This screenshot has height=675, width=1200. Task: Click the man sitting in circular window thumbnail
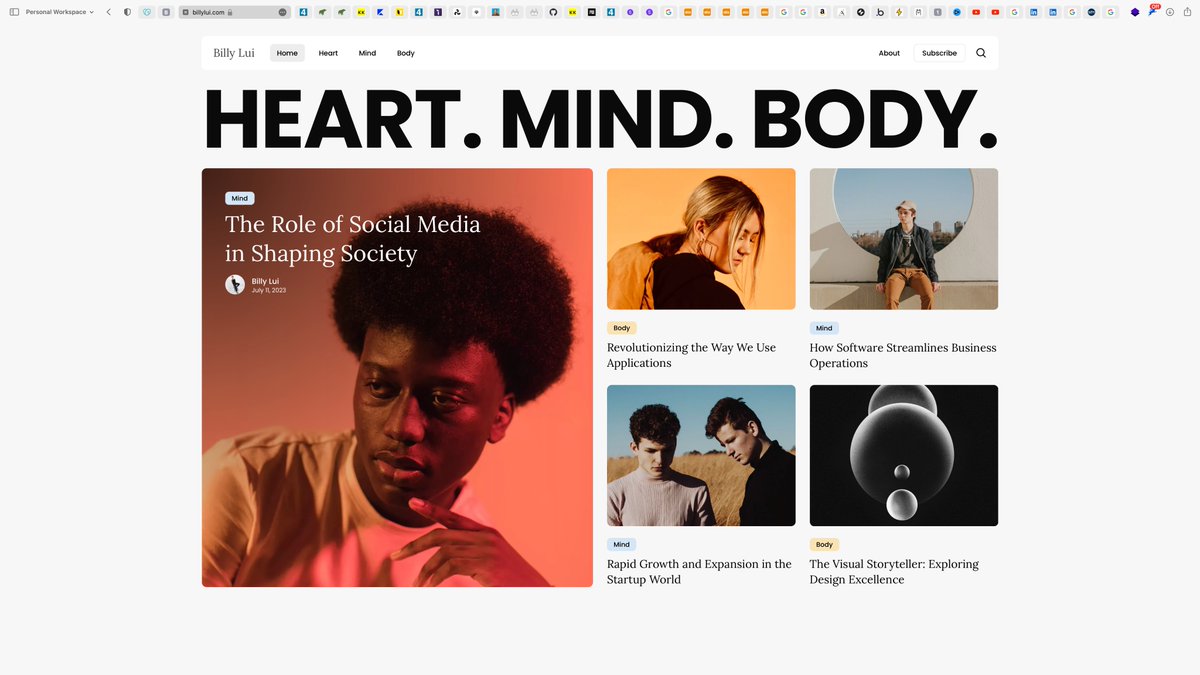tap(904, 239)
